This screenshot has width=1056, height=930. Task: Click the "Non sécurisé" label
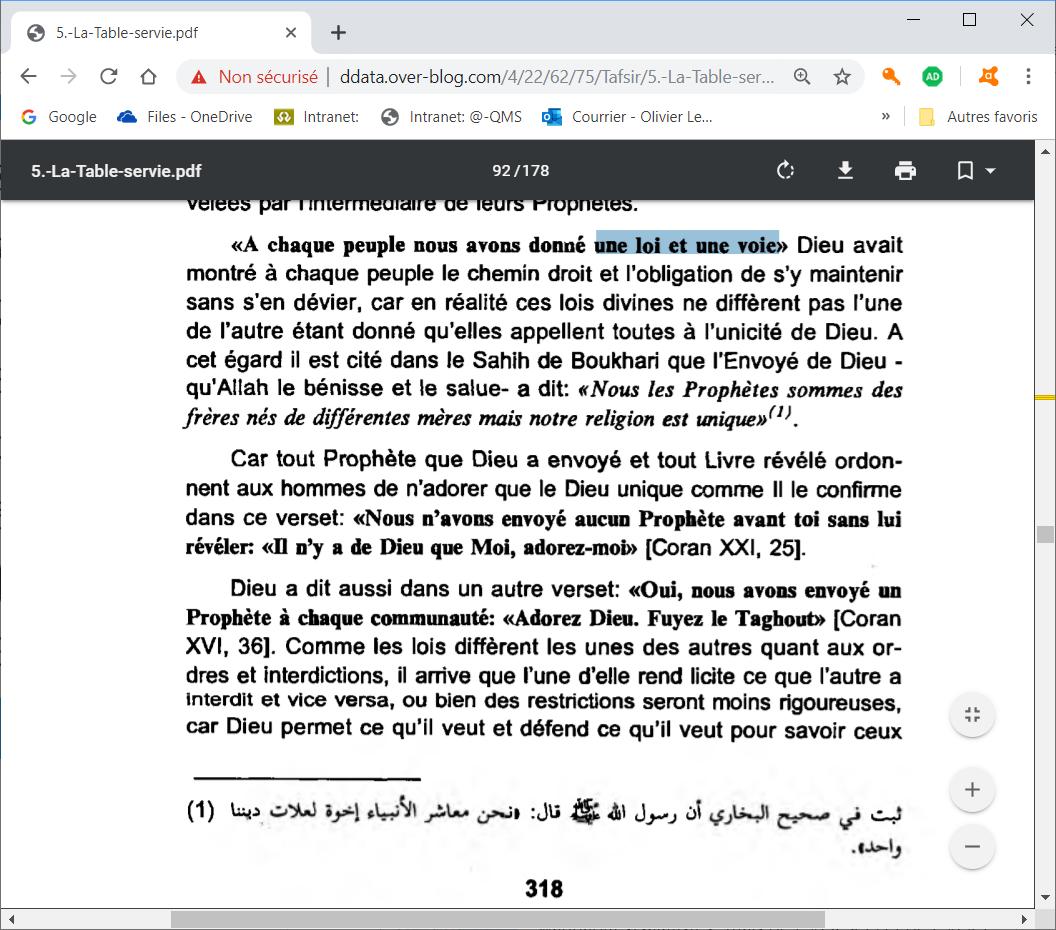coord(268,77)
